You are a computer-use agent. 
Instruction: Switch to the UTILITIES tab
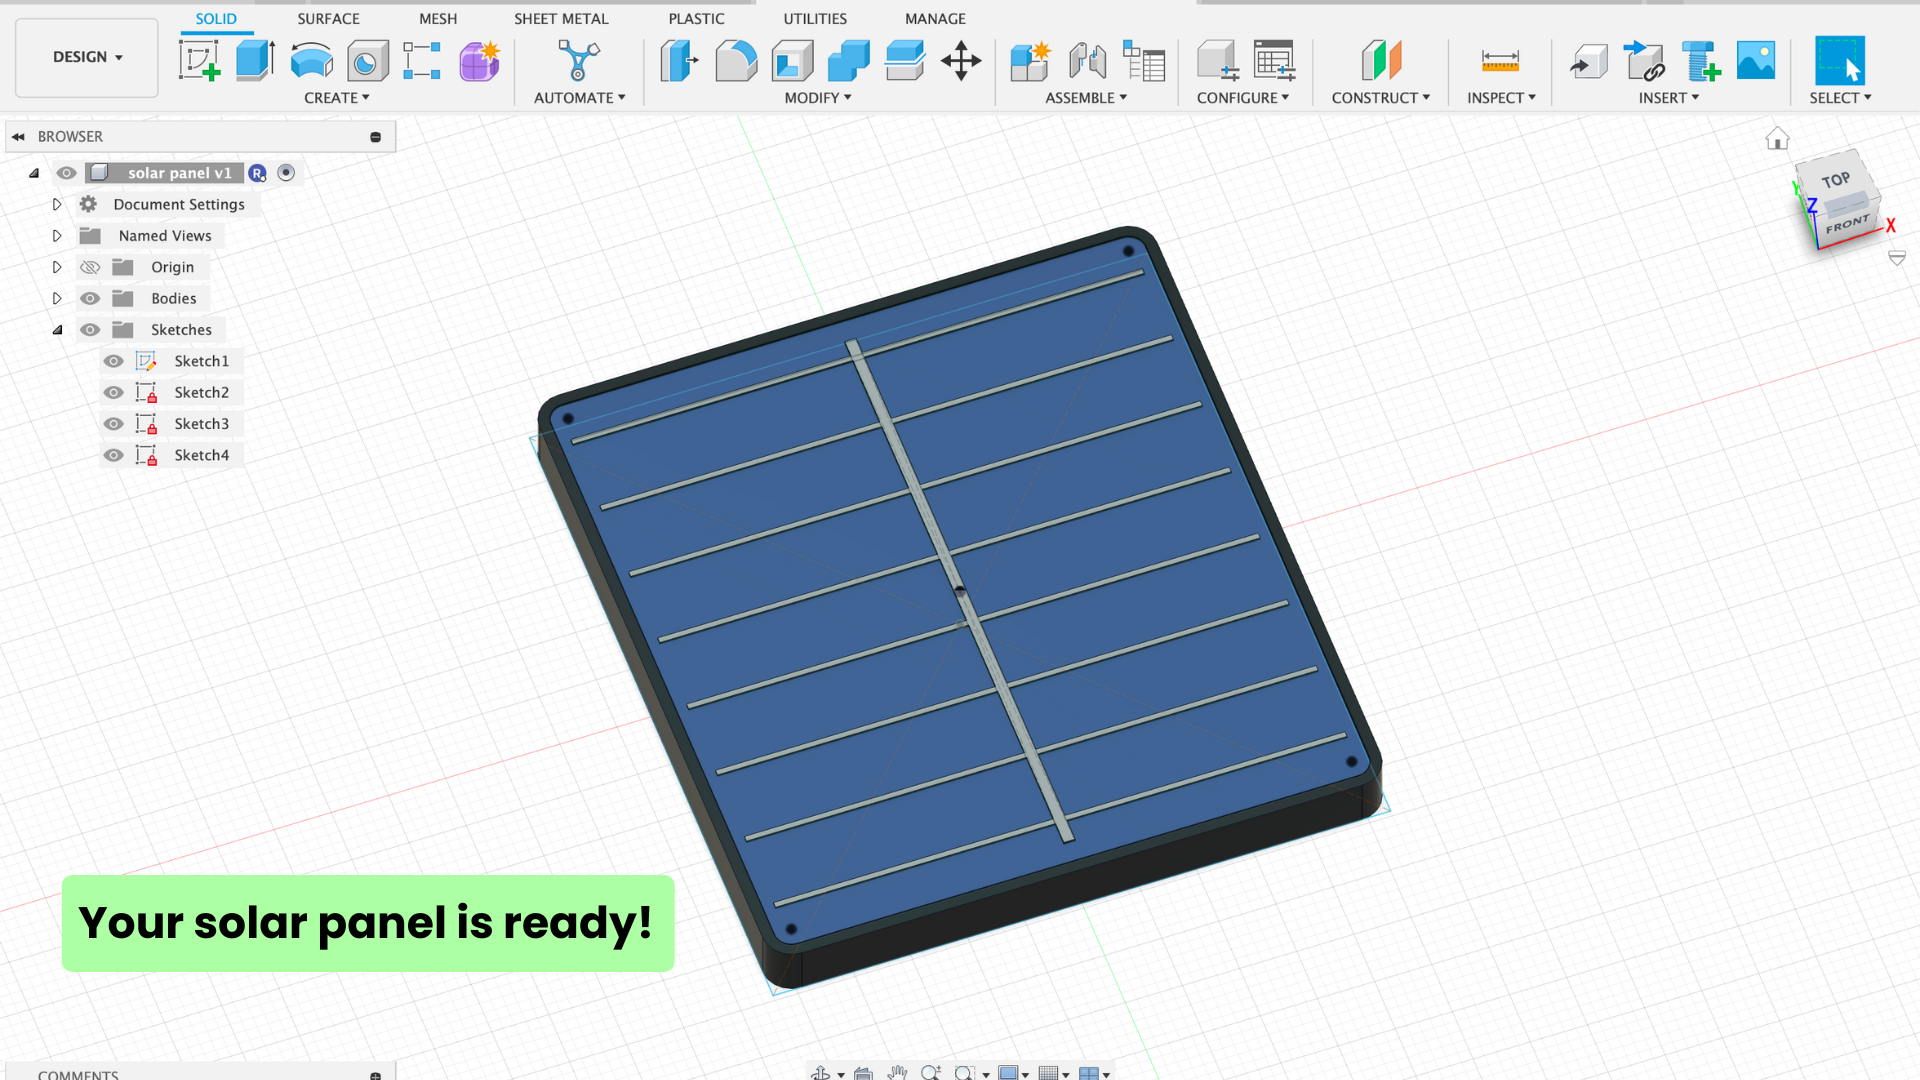pos(815,19)
